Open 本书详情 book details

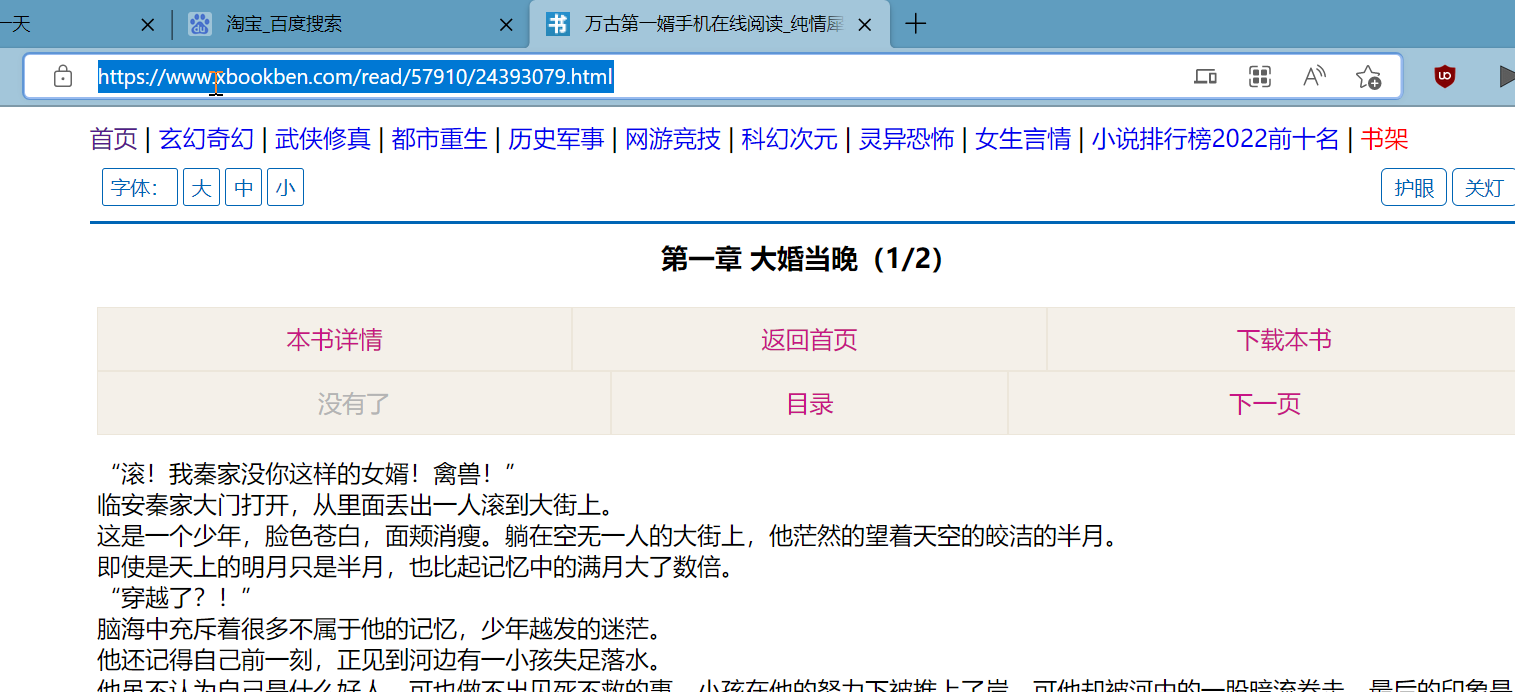point(334,340)
